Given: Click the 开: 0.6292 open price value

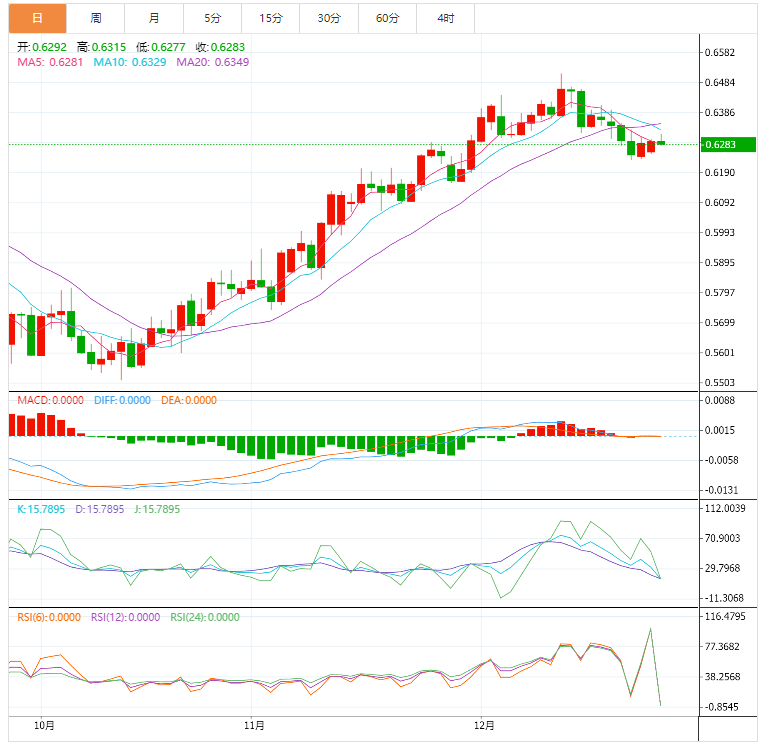Looking at the screenshot, I should tap(42, 47).
